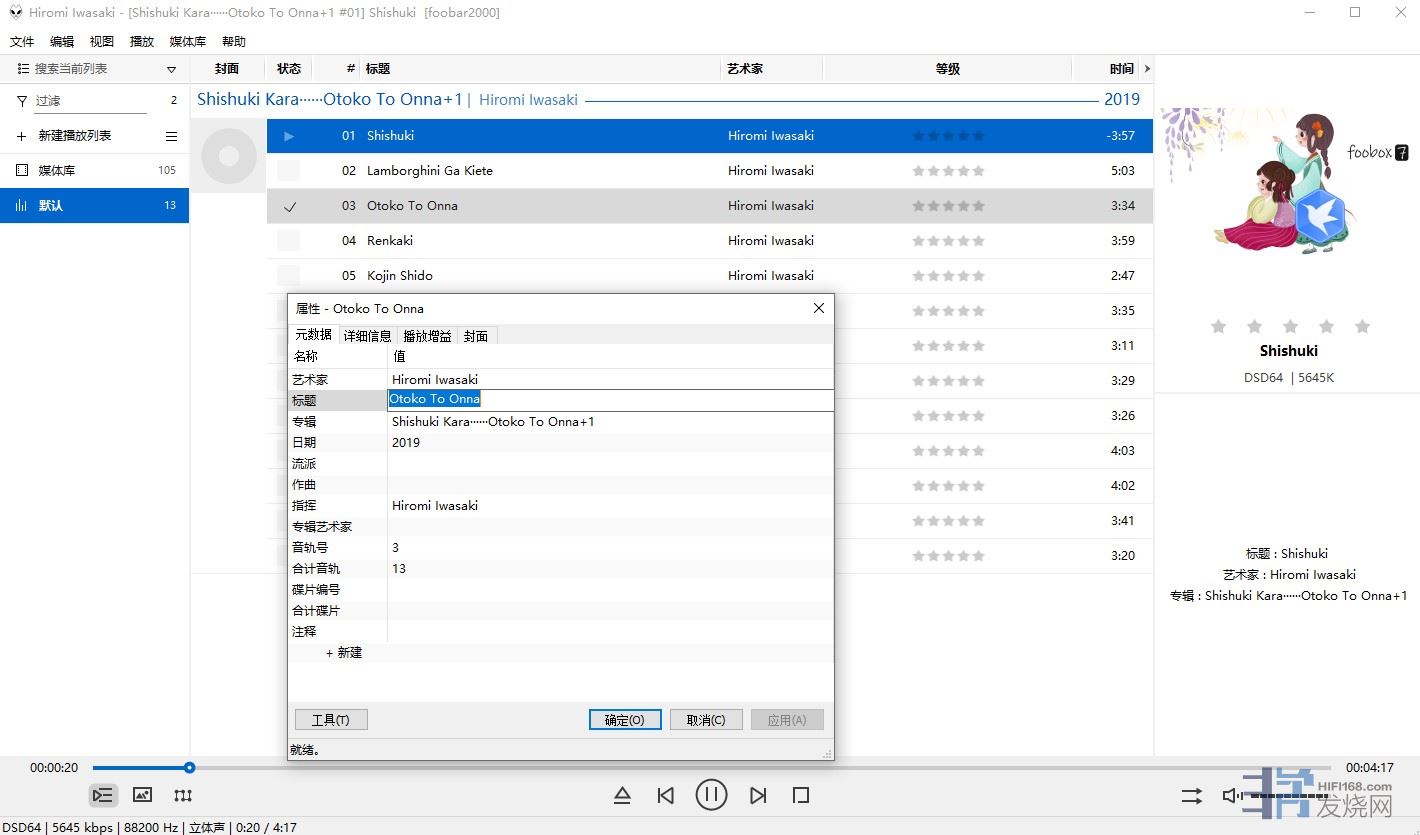Switch to the 详细信息 tab in properties

[x=367, y=336]
